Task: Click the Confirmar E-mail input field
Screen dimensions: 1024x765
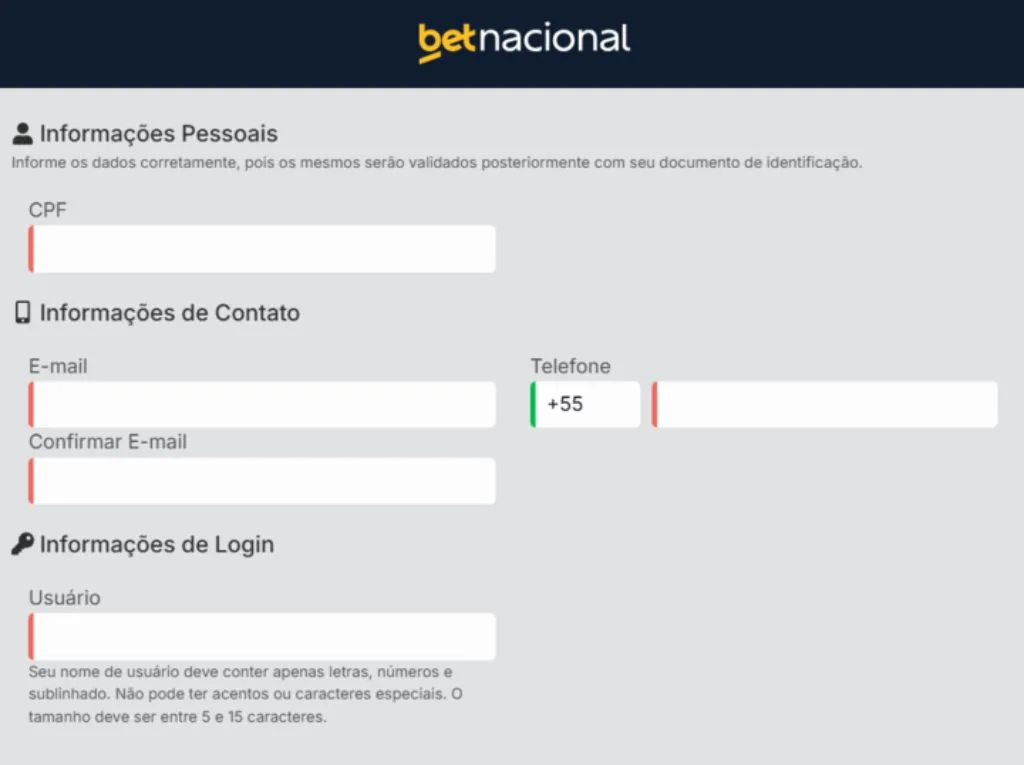Action: 260,480
